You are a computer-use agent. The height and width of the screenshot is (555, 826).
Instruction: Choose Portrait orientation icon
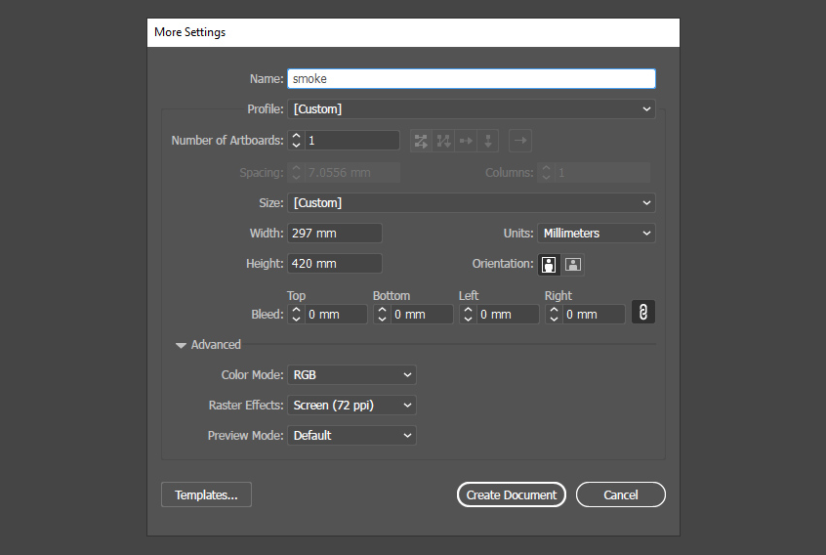point(548,264)
